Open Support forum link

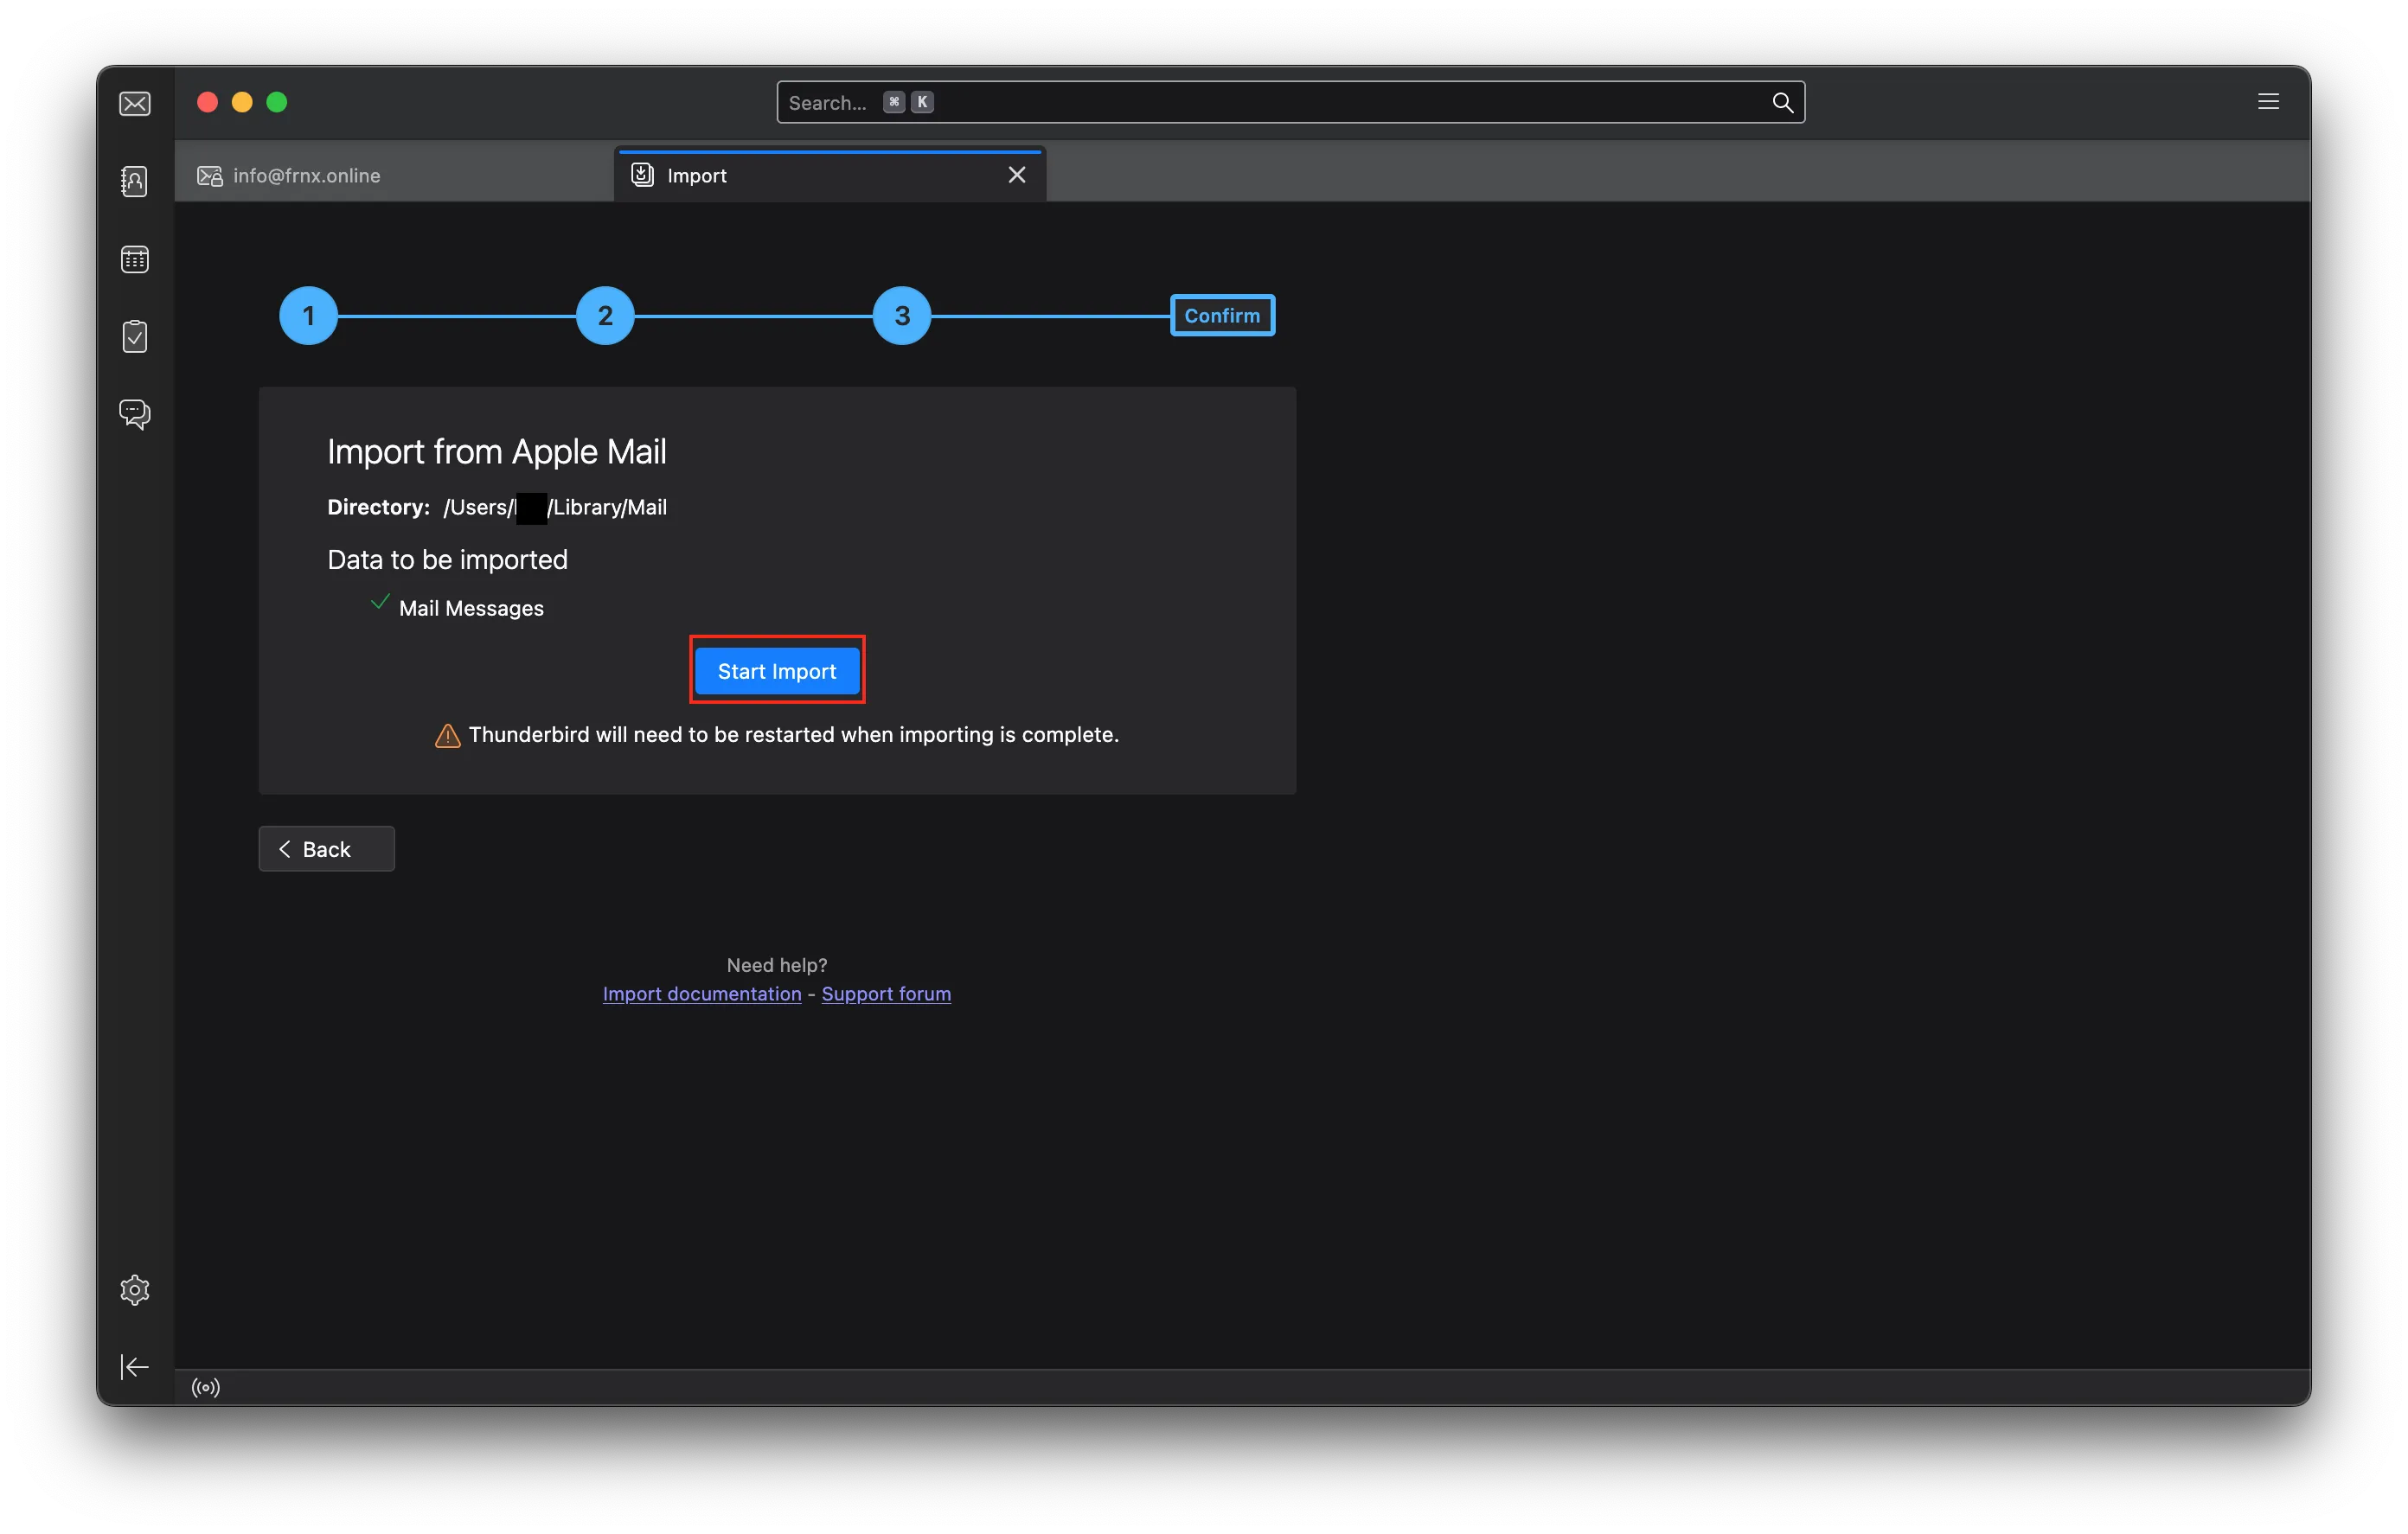[x=886, y=994]
